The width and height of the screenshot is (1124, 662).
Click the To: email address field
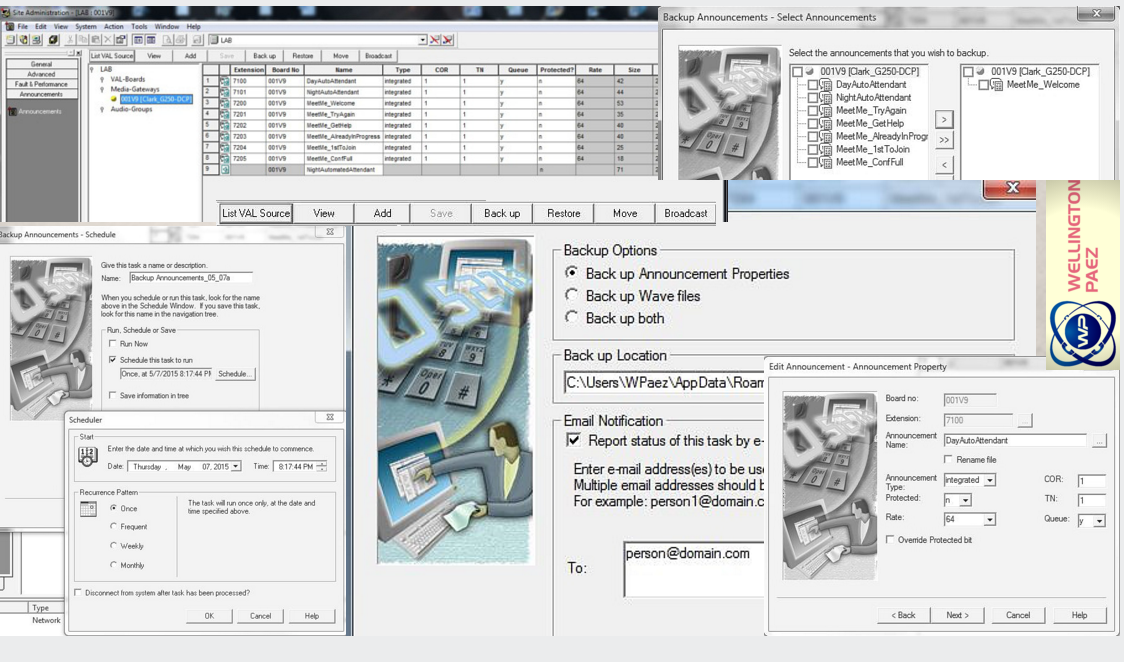pos(694,570)
